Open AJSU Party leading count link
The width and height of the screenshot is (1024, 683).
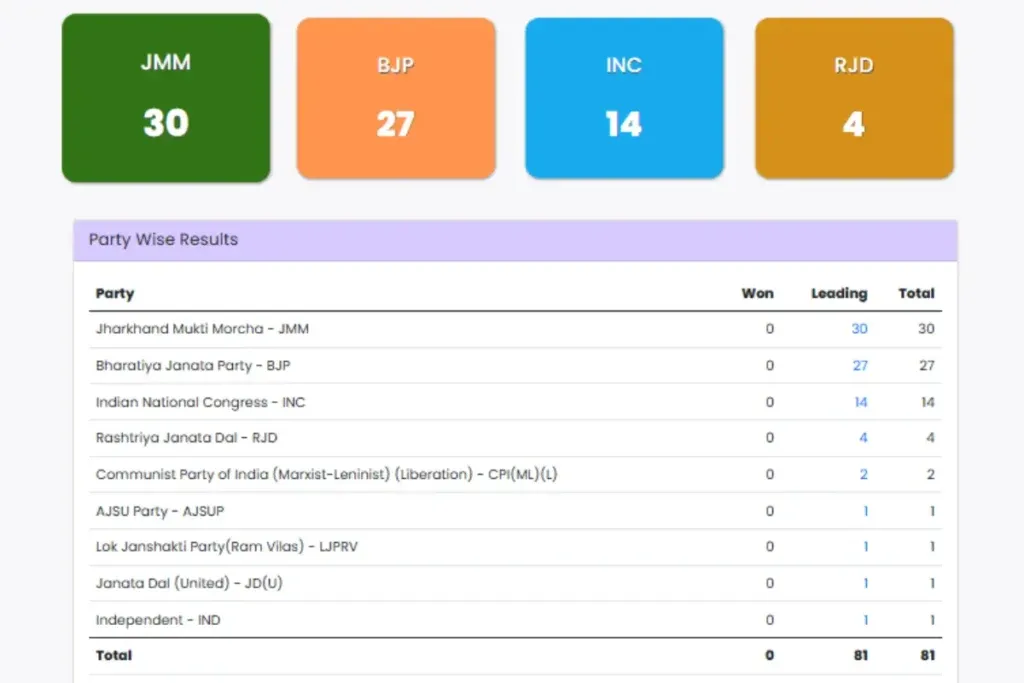[865, 511]
